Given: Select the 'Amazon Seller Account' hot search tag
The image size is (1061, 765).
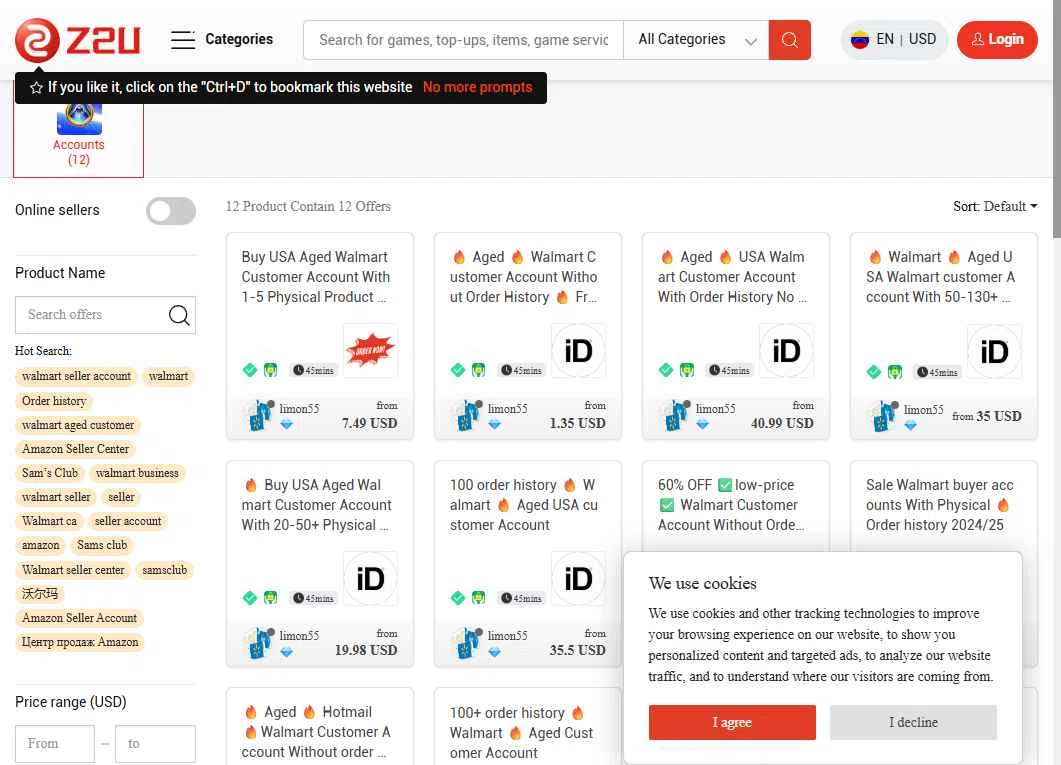Looking at the screenshot, I should pyautogui.click(x=79, y=618).
